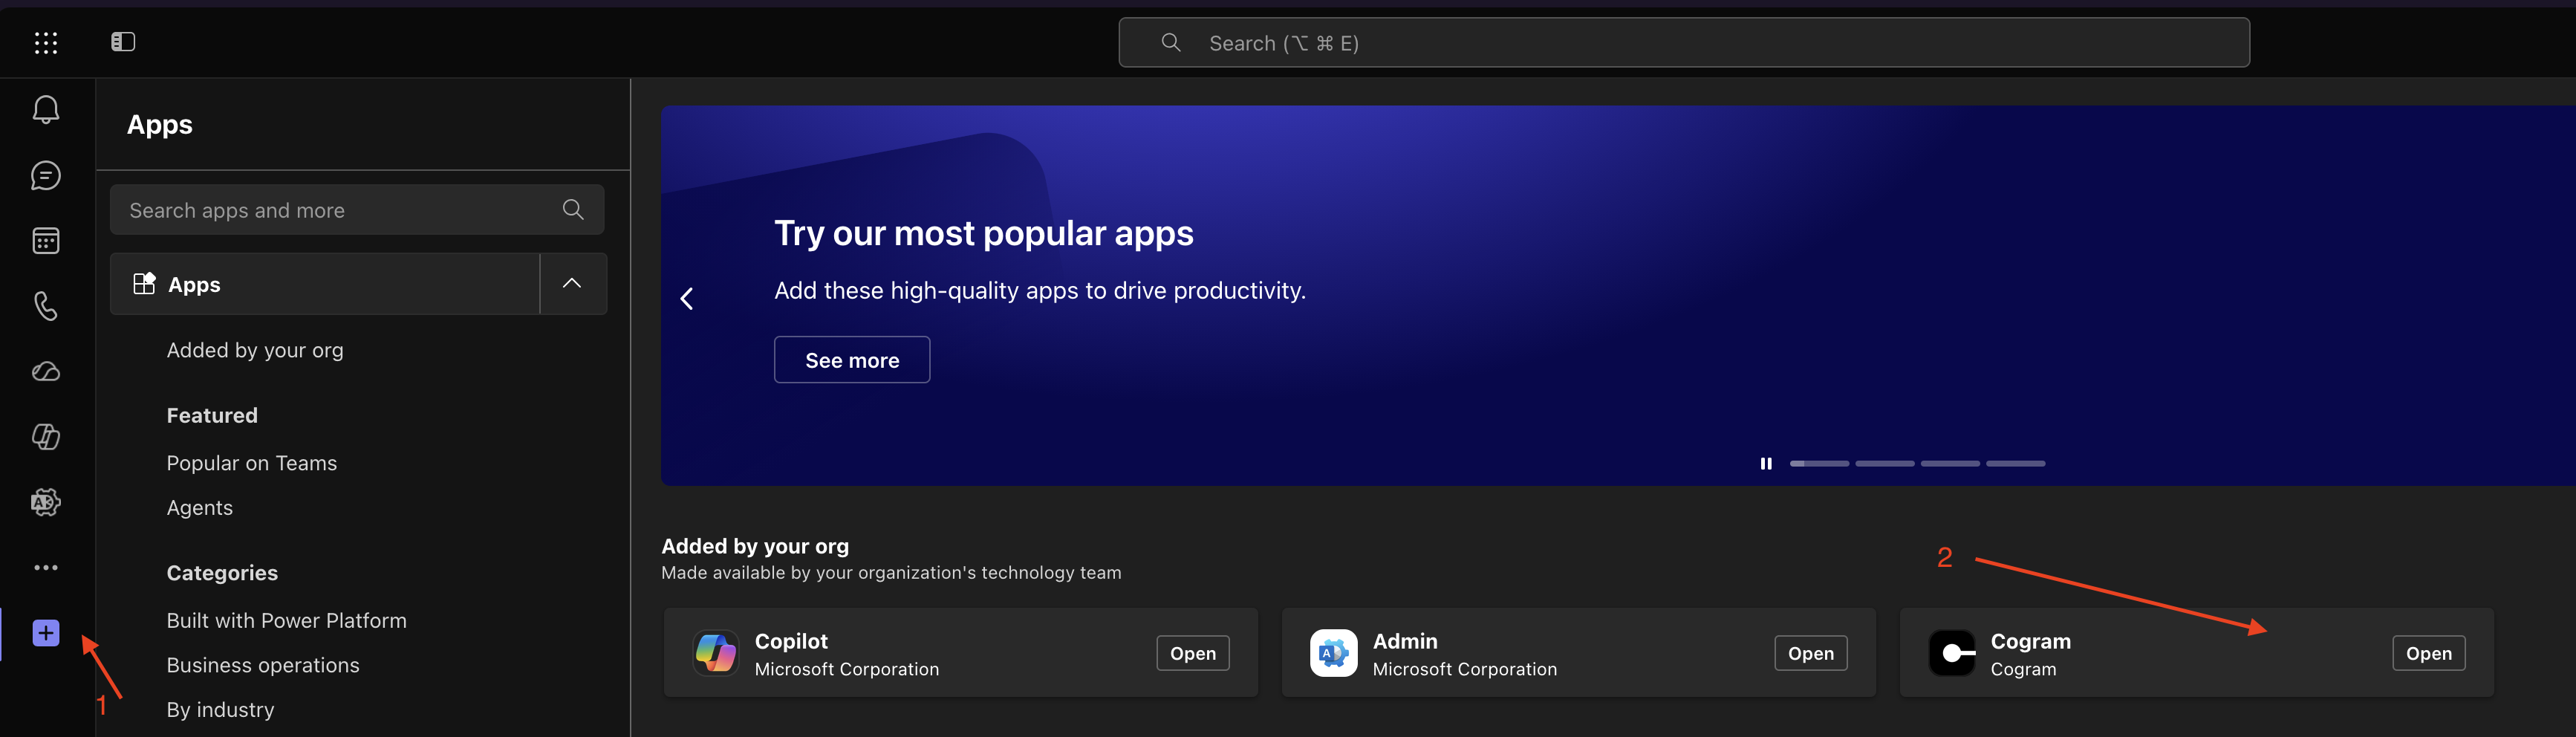The height and width of the screenshot is (737, 2576).
Task: Open the app launcher grid icon
Action: [x=46, y=43]
